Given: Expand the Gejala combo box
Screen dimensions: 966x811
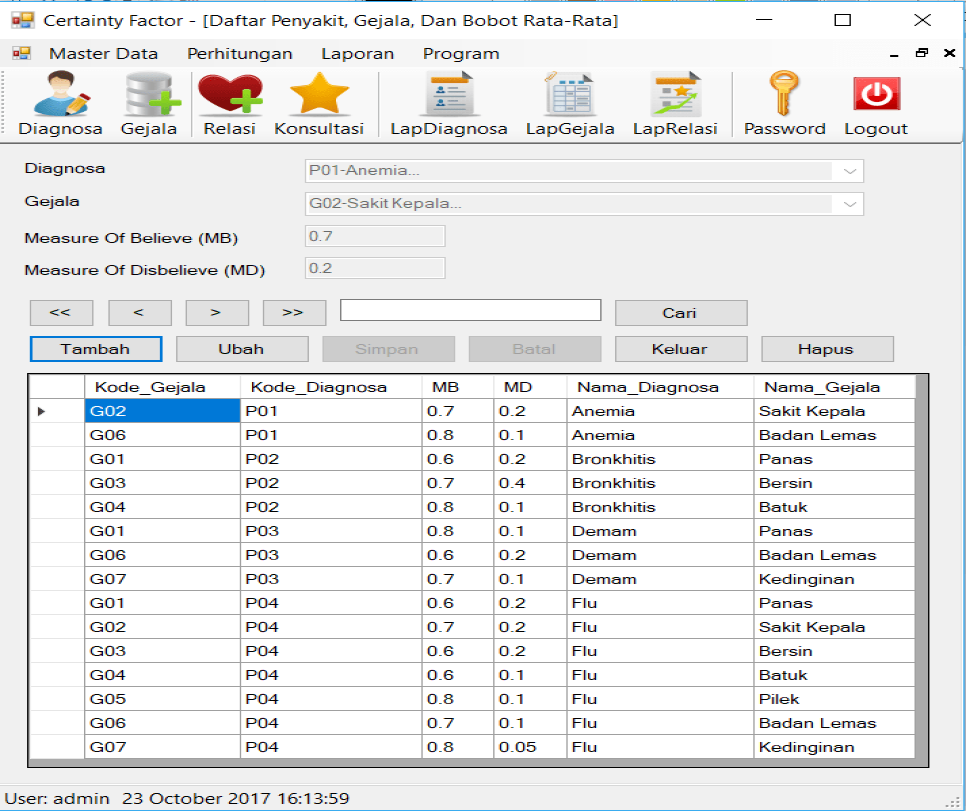Looking at the screenshot, I should click(850, 204).
